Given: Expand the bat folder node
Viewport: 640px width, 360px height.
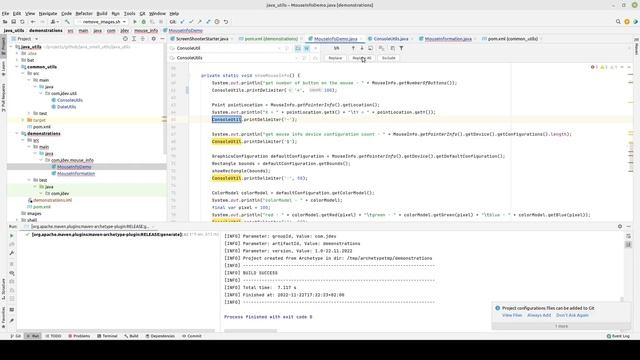Looking at the screenshot, I should click(x=17, y=60).
